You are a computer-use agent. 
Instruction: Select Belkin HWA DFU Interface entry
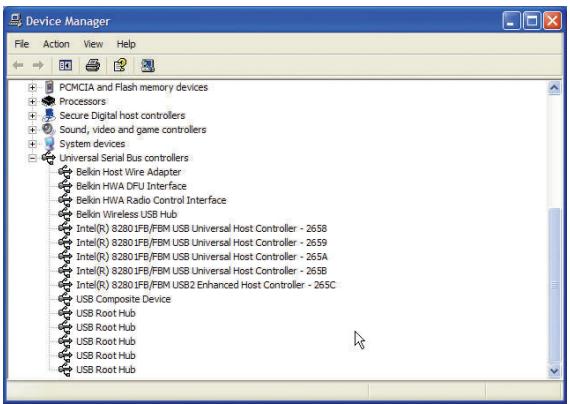click(131, 186)
